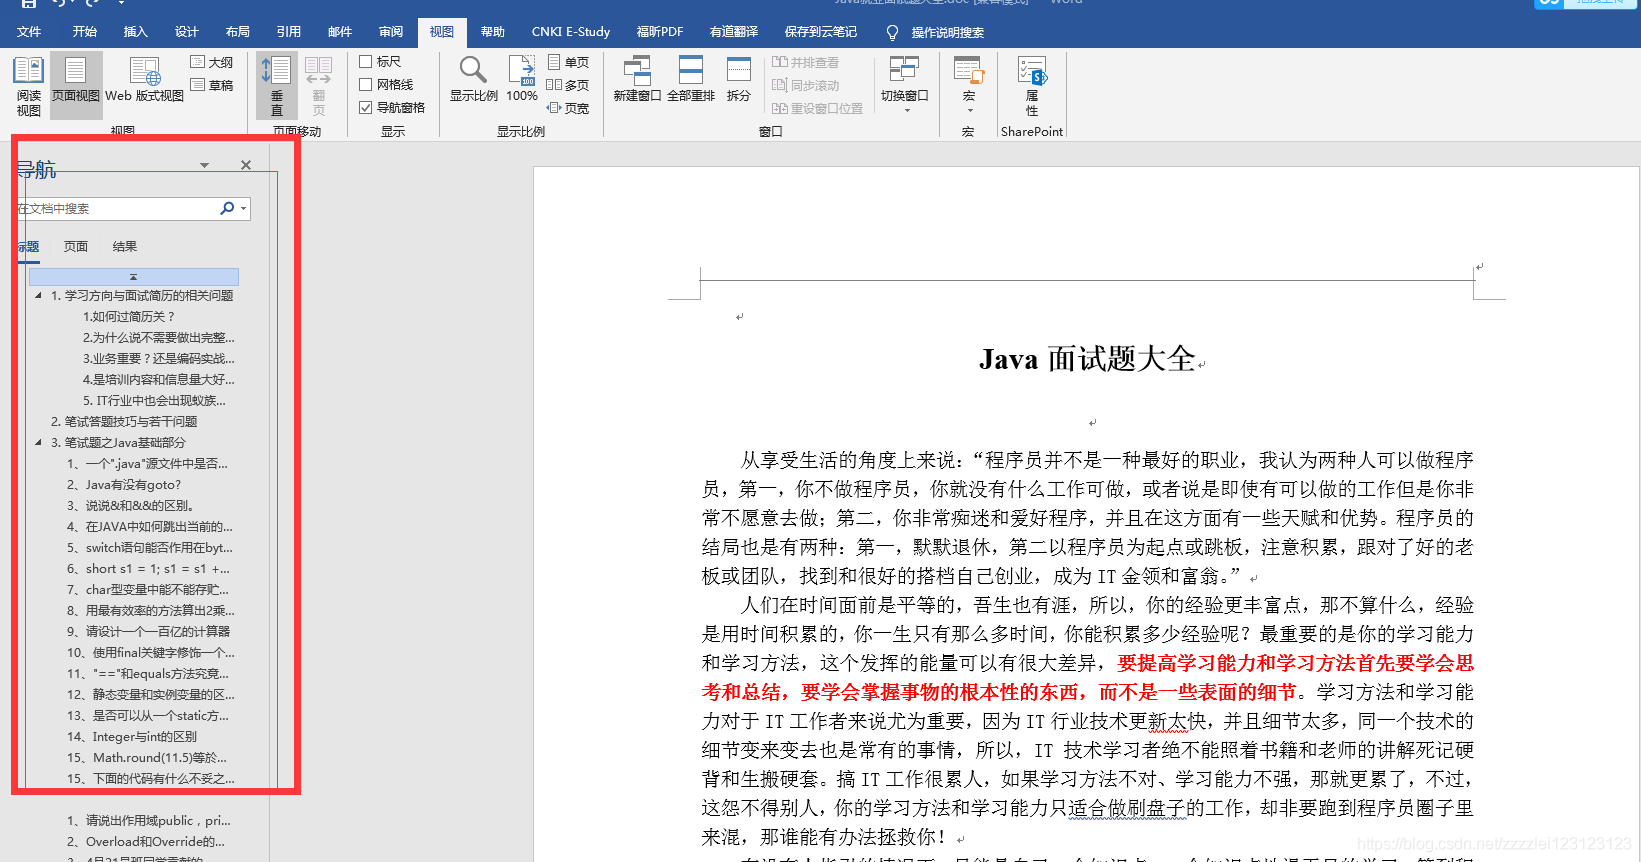The width and height of the screenshot is (1641, 862).
Task: Open the 福昕PDF tab
Action: pyautogui.click(x=660, y=32)
